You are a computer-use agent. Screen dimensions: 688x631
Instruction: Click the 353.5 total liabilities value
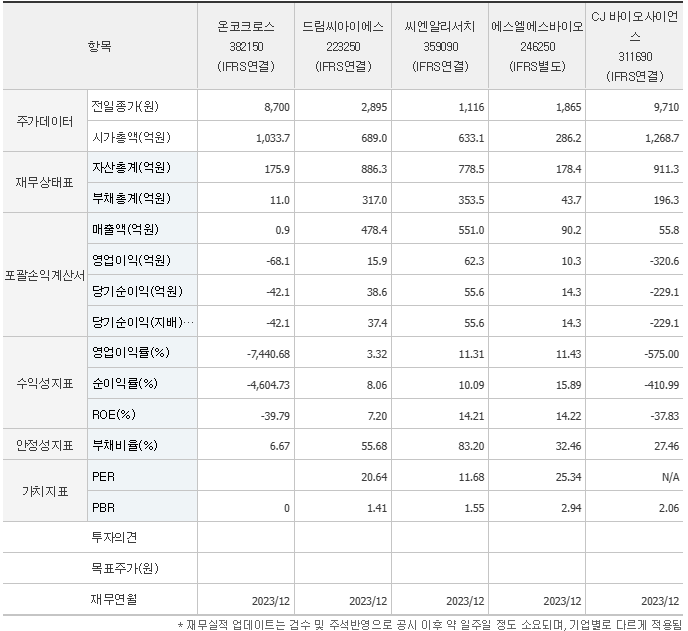tap(471, 200)
